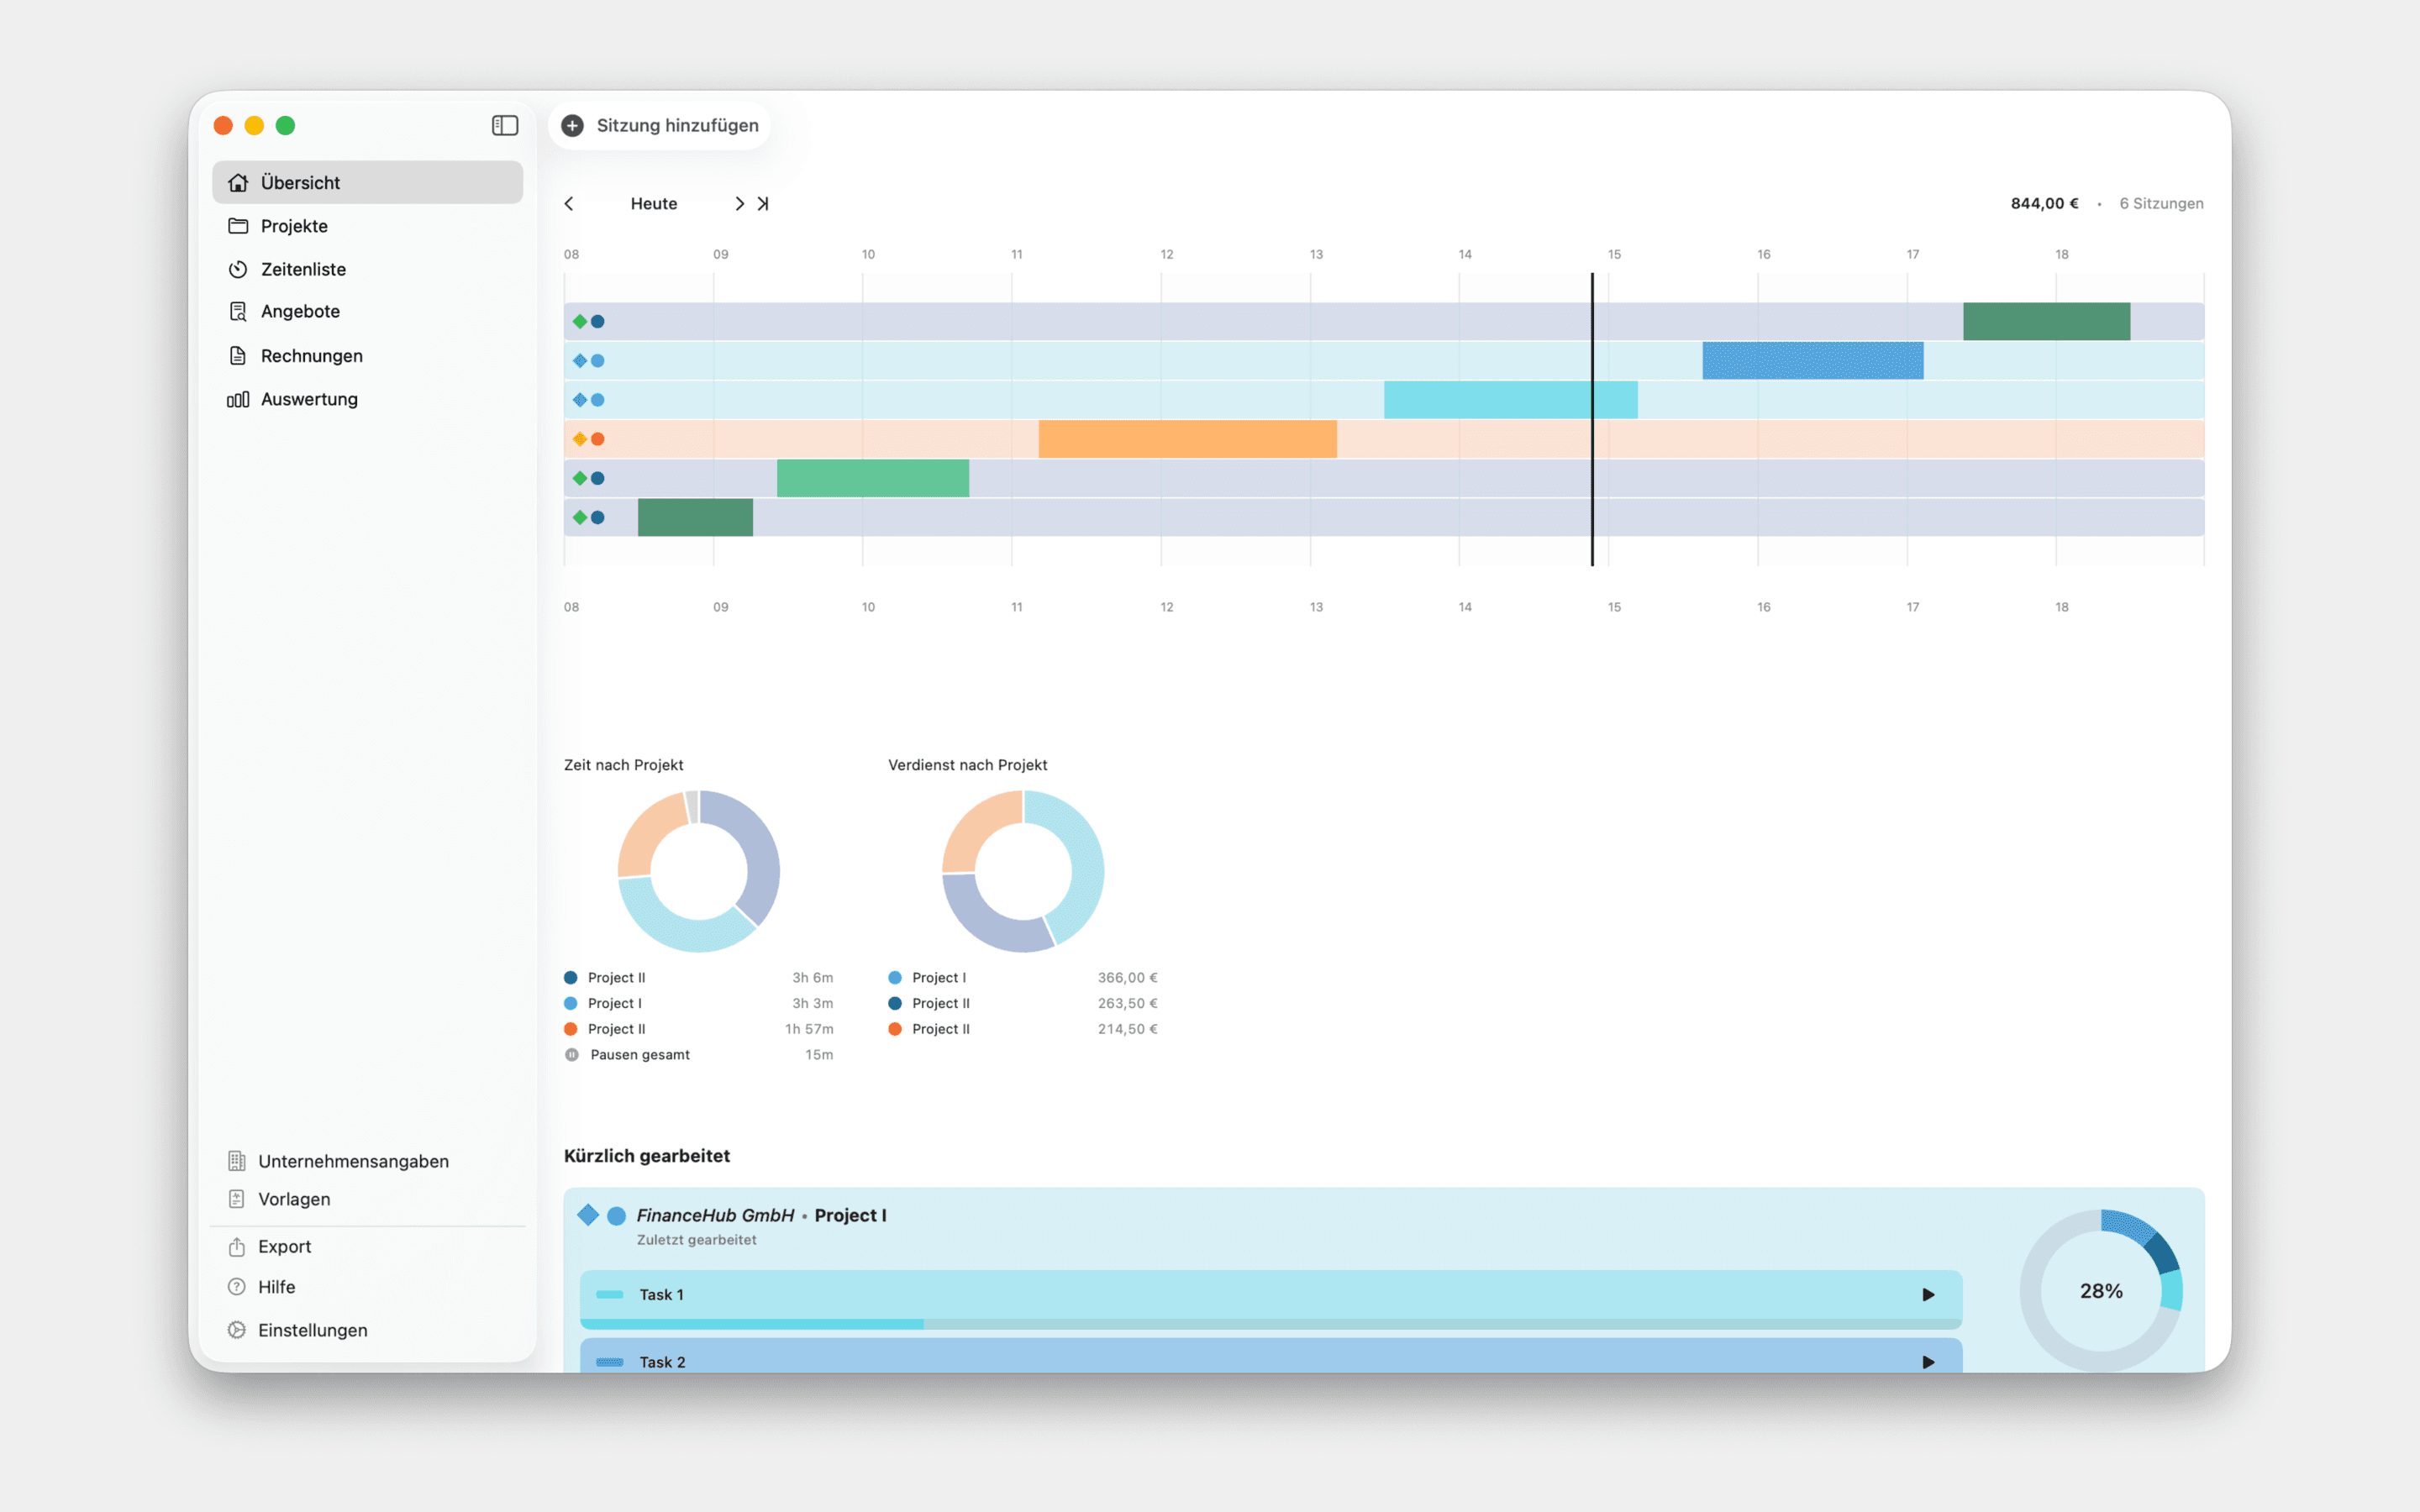Start the timer for Task 2
2420x1512 pixels.
point(1928,1361)
